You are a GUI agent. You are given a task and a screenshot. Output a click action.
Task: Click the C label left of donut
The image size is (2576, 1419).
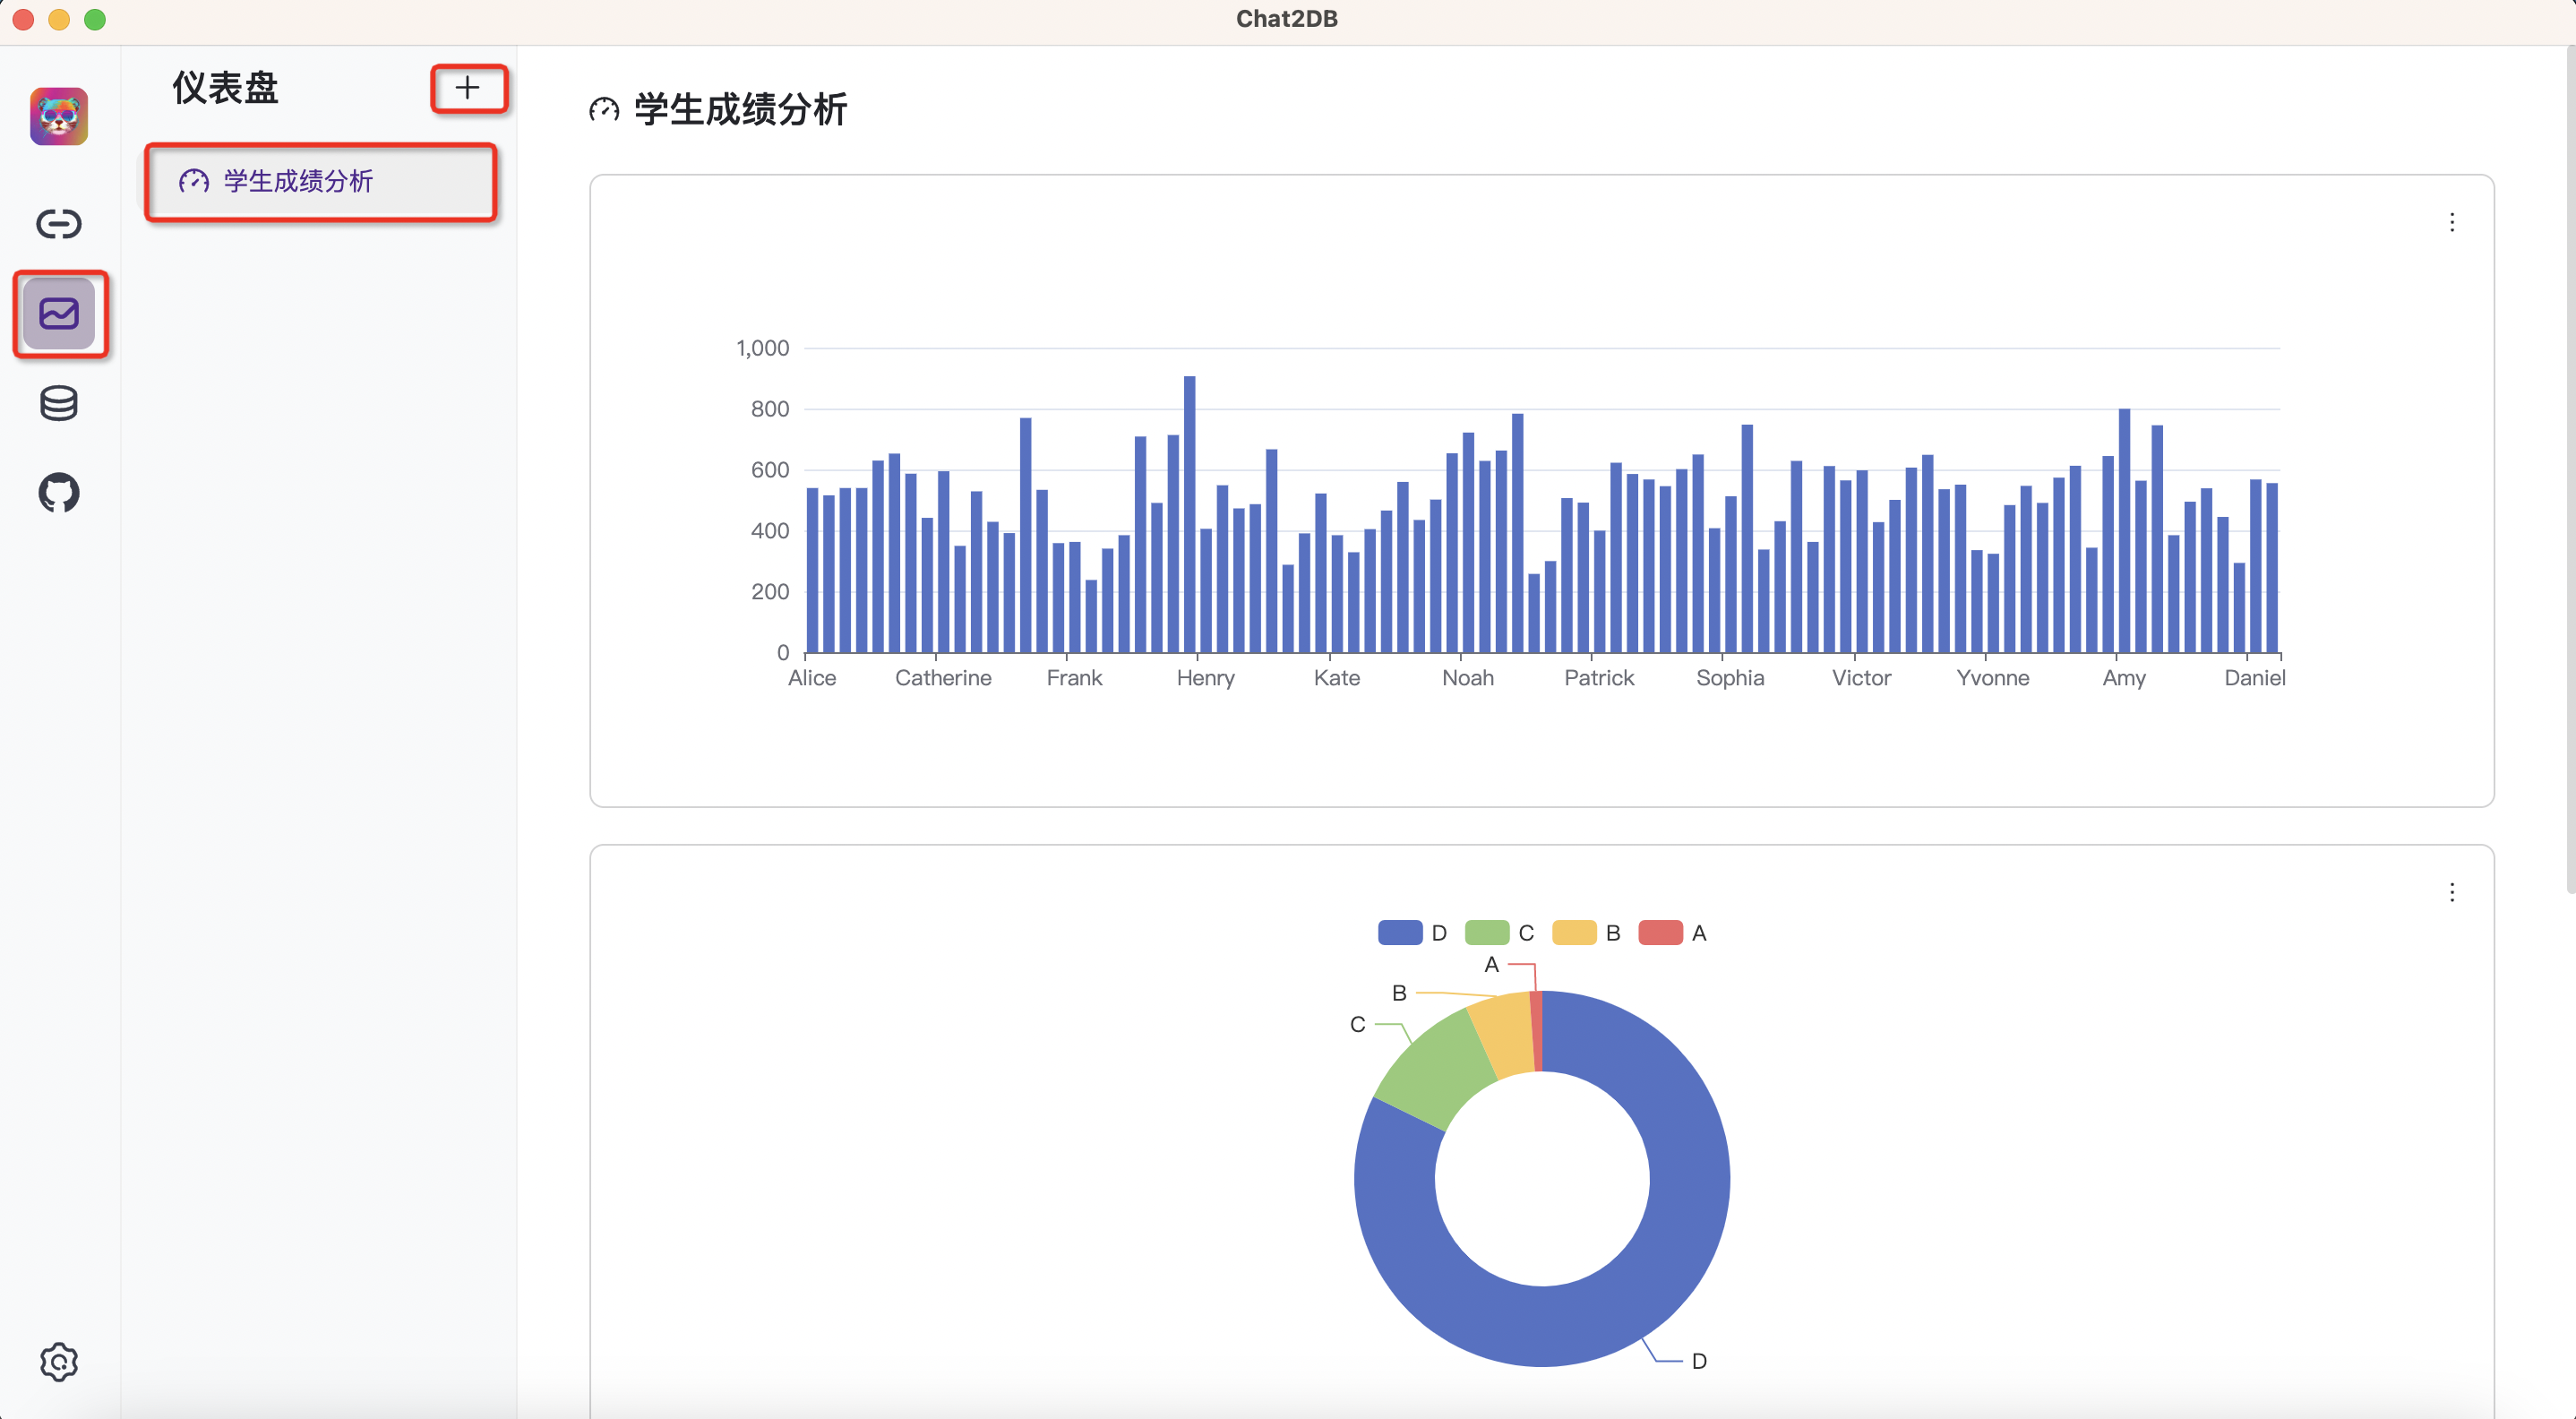[1357, 1024]
